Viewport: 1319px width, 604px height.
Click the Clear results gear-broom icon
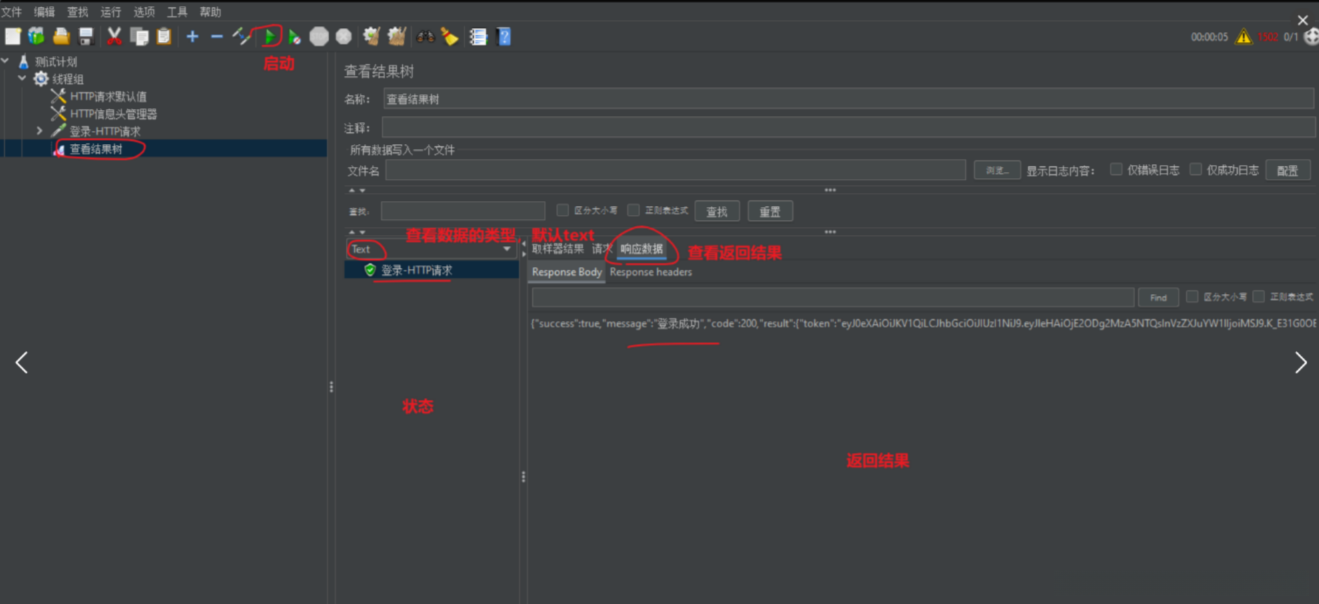point(372,36)
